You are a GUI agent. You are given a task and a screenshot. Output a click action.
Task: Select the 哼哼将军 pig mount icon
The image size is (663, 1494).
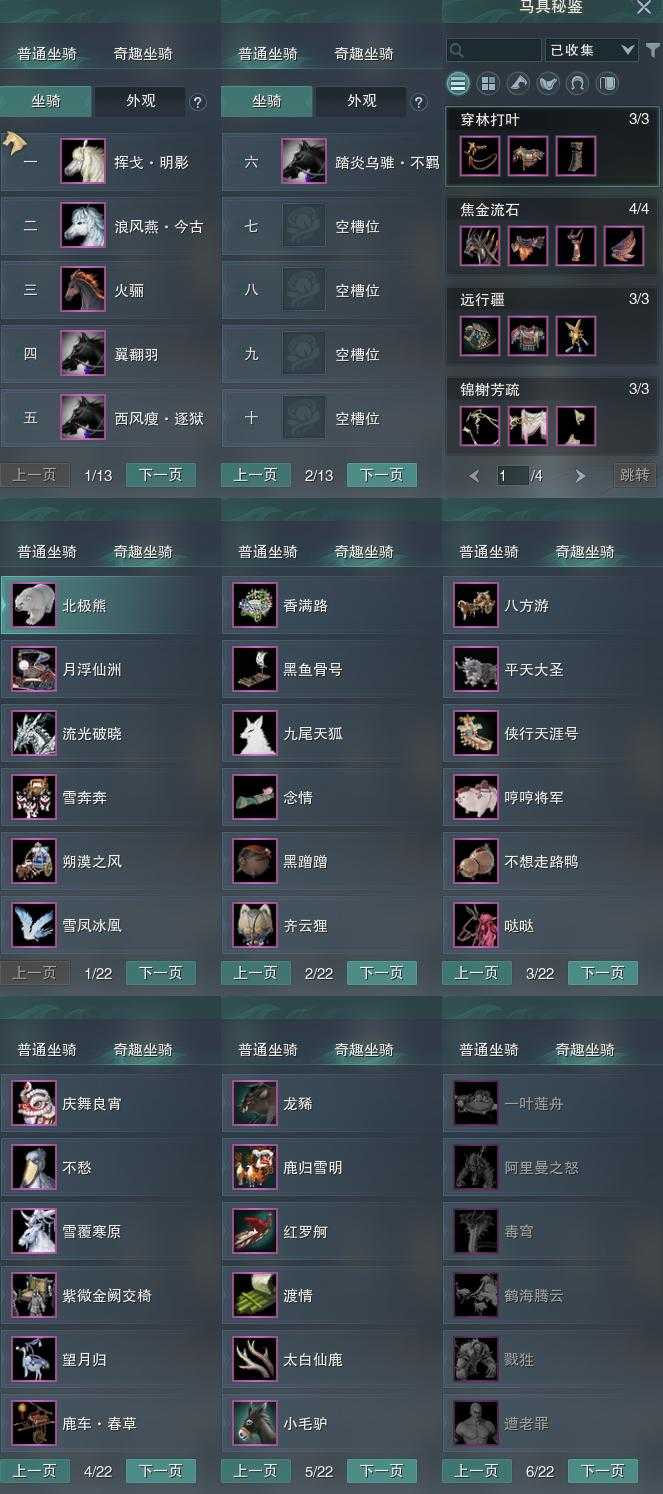point(476,798)
